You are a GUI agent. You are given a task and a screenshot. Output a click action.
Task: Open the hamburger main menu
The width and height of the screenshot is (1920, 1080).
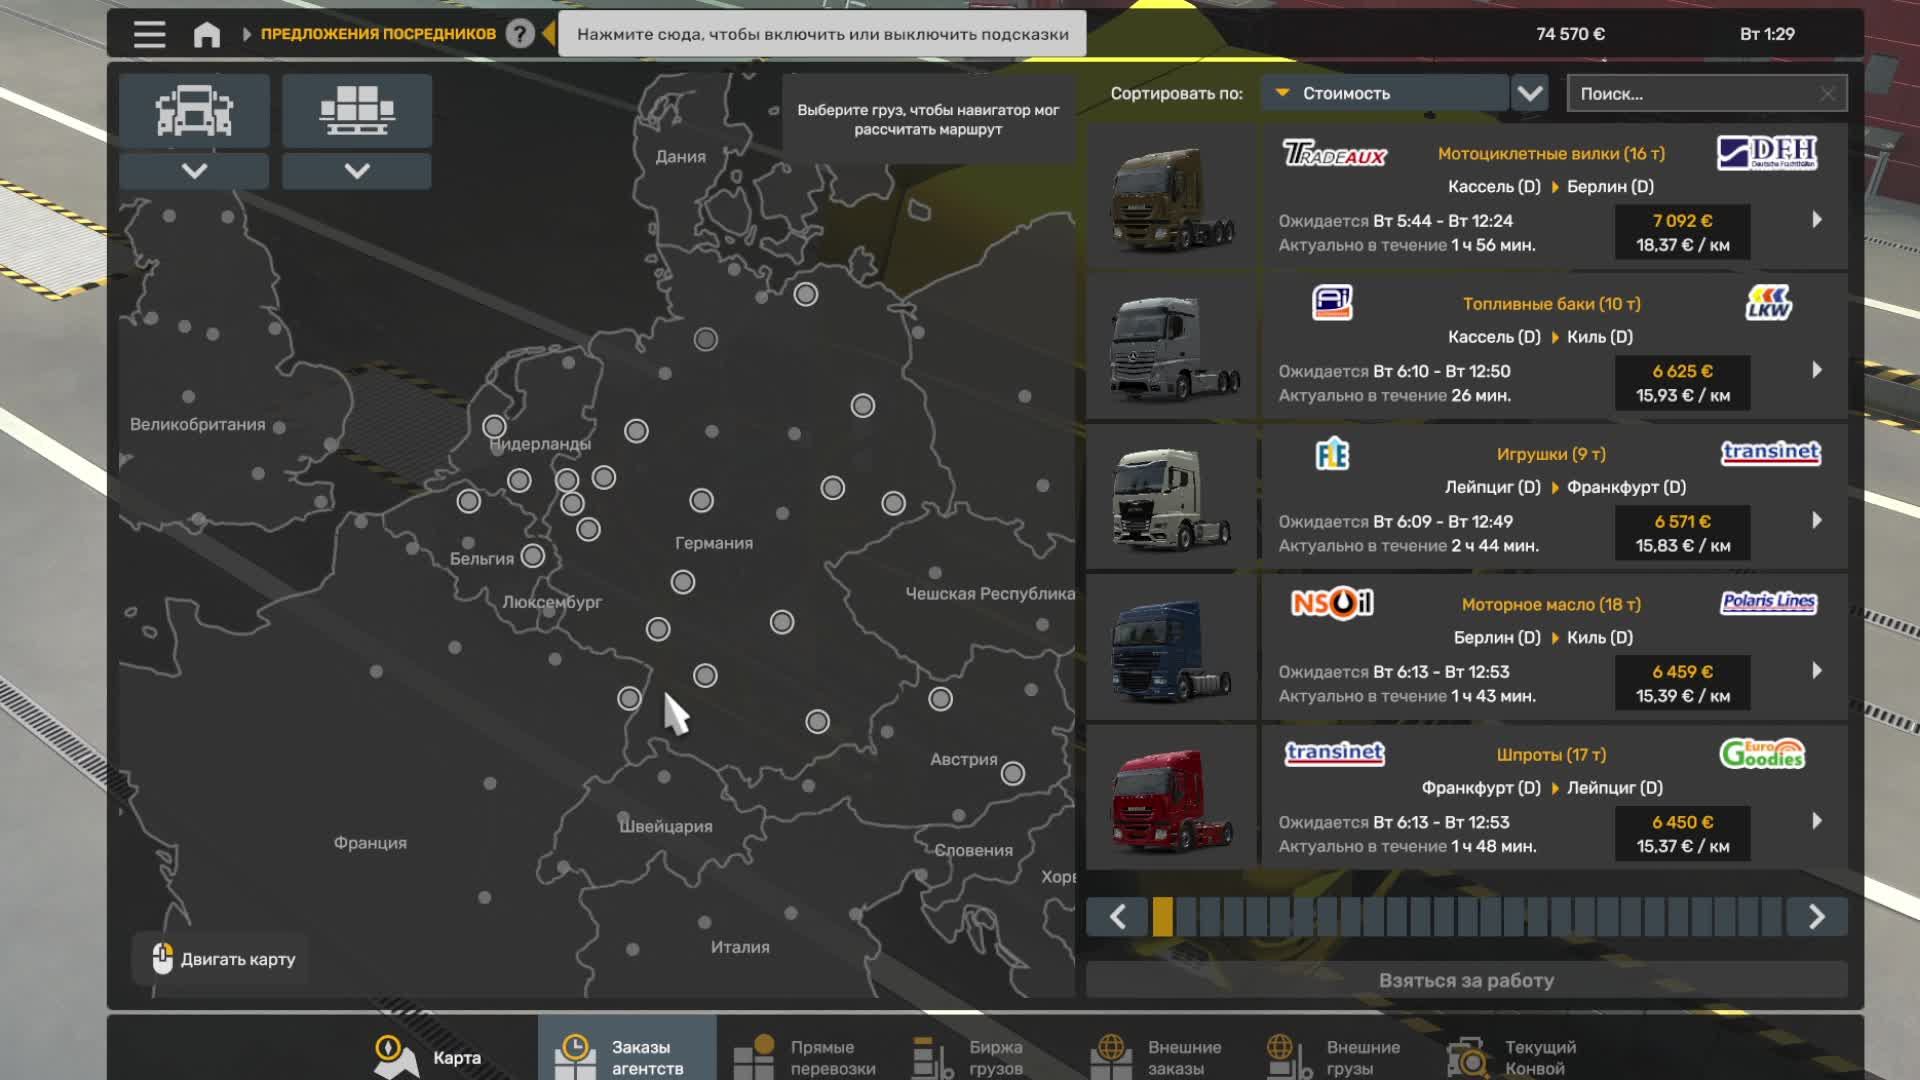[149, 34]
